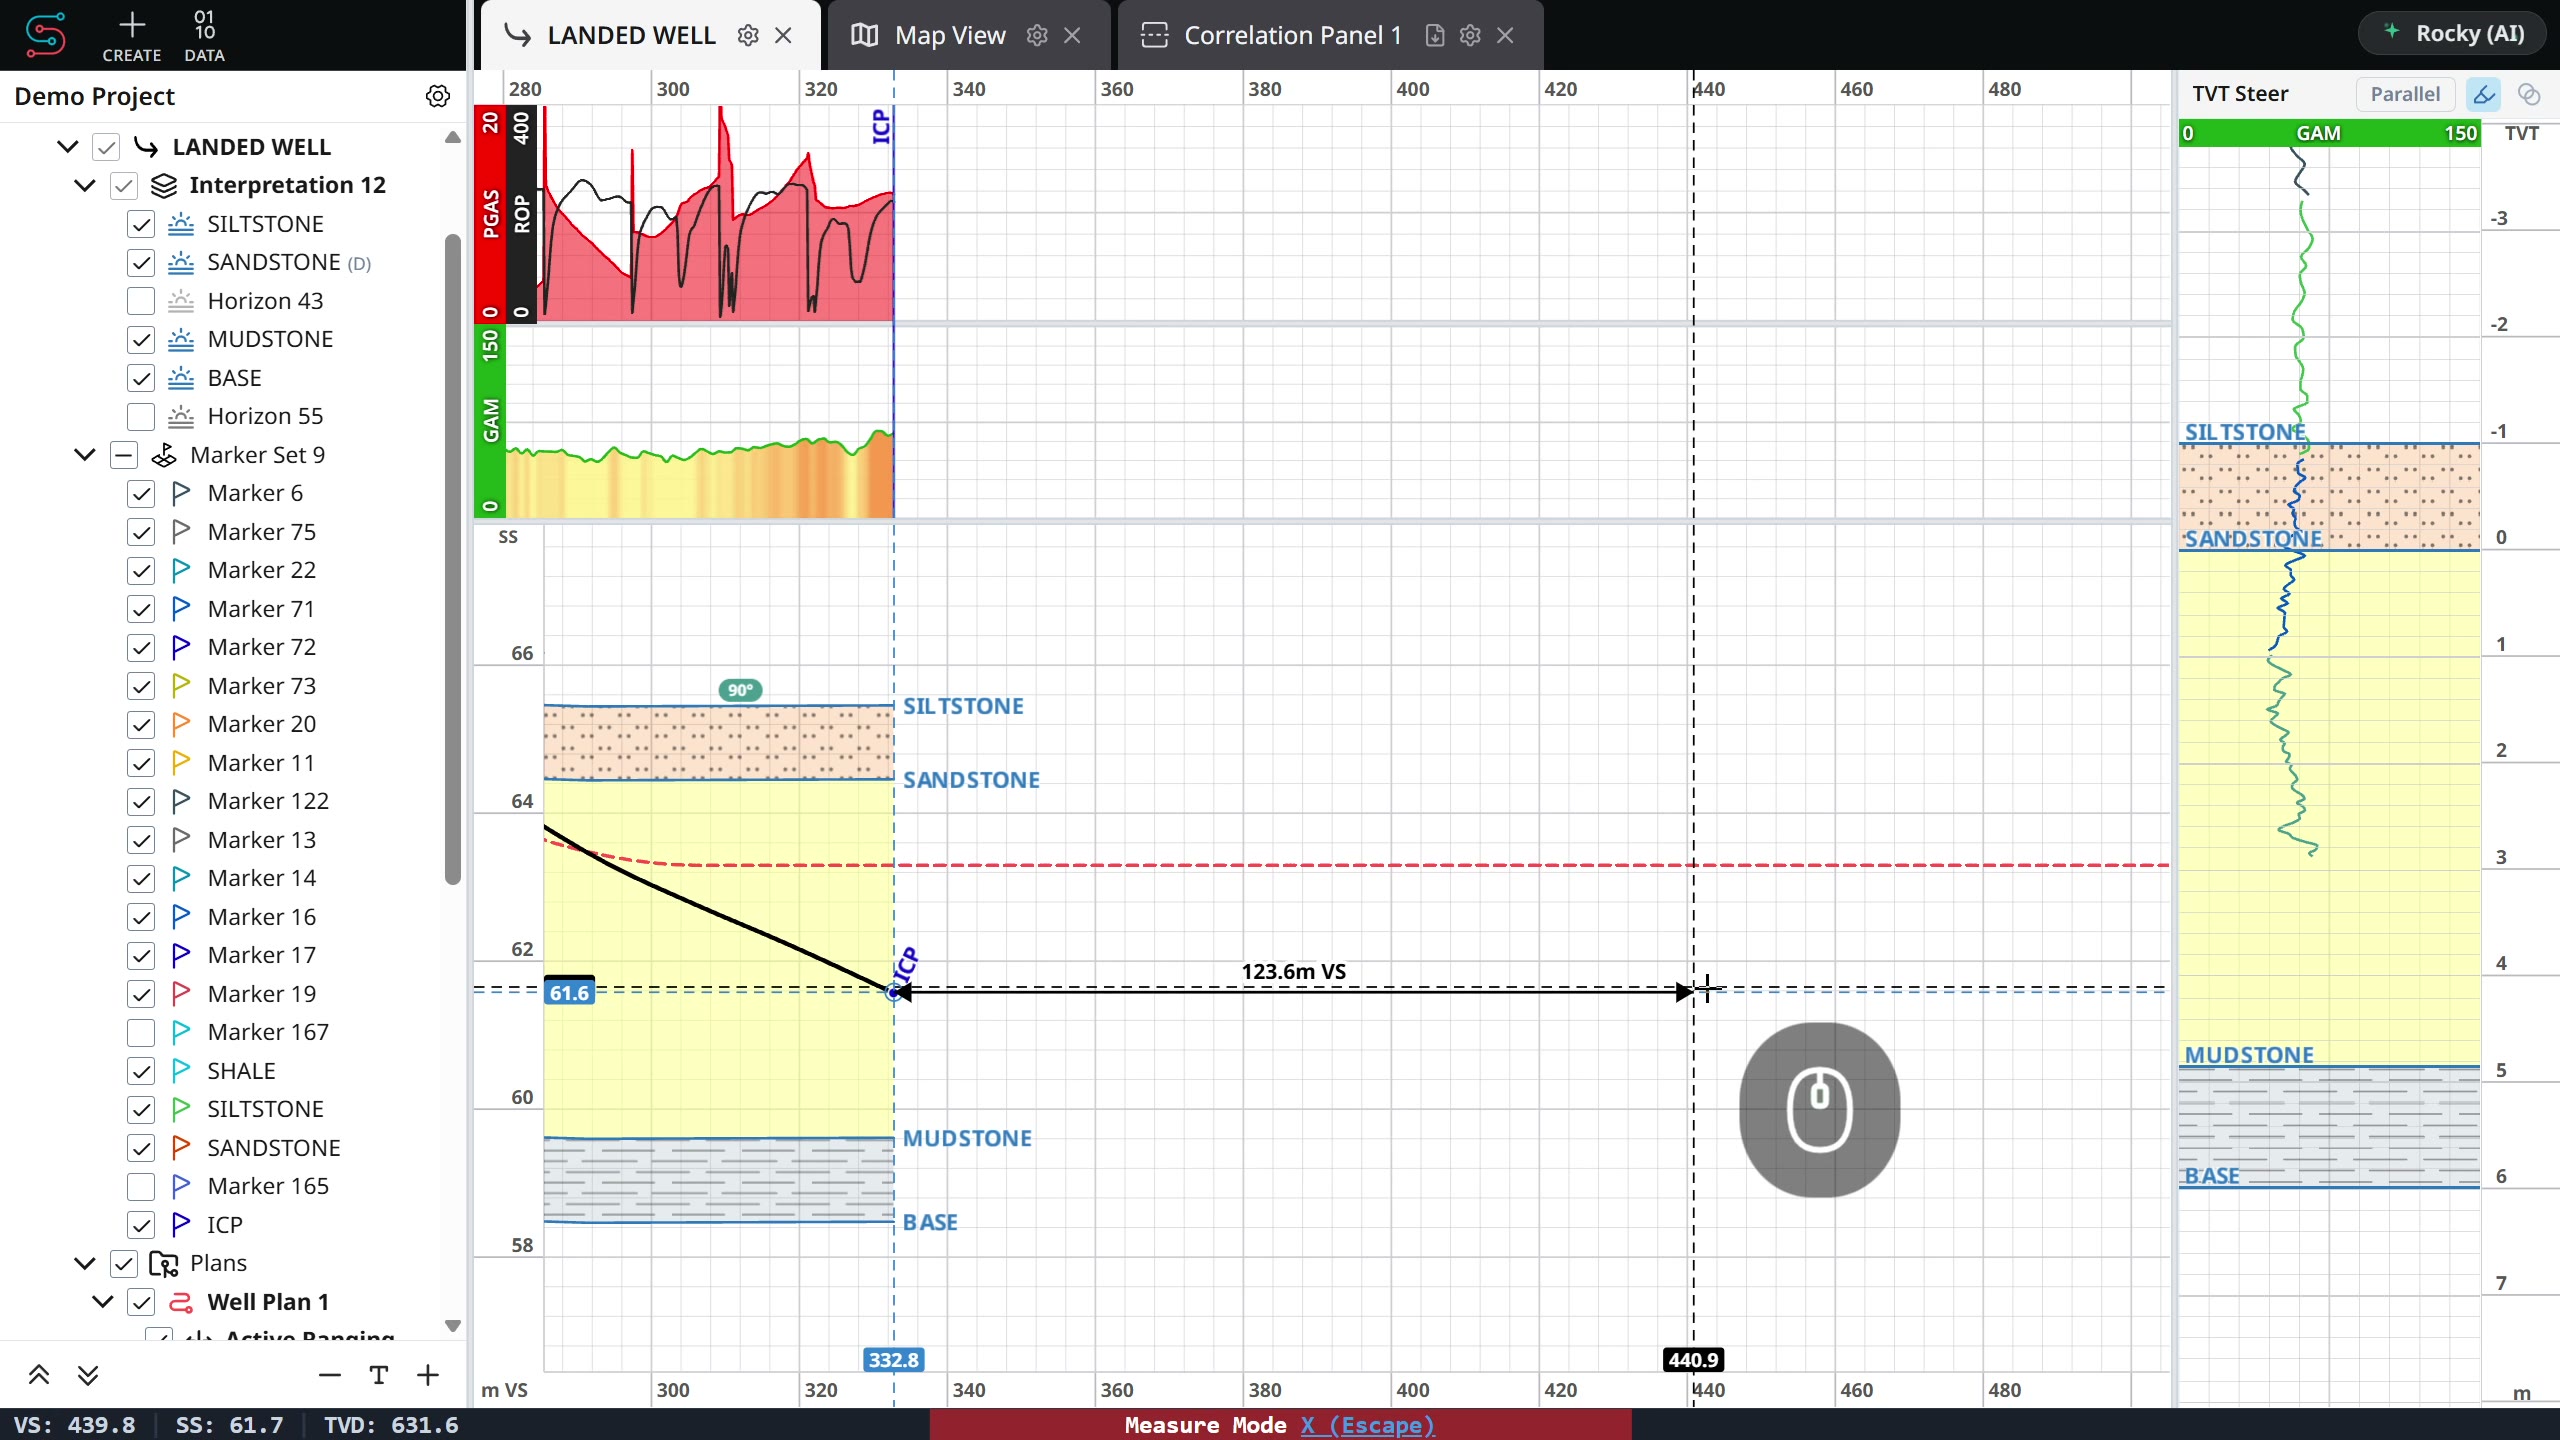
Task: Open Correlation Panel 1 settings gear
Action: click(1469, 36)
